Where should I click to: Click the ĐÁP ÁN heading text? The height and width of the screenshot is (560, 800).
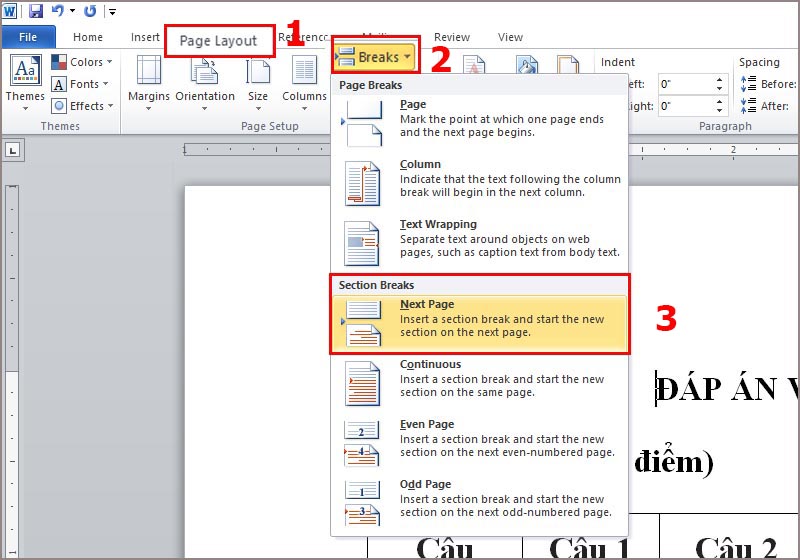pyautogui.click(x=727, y=389)
